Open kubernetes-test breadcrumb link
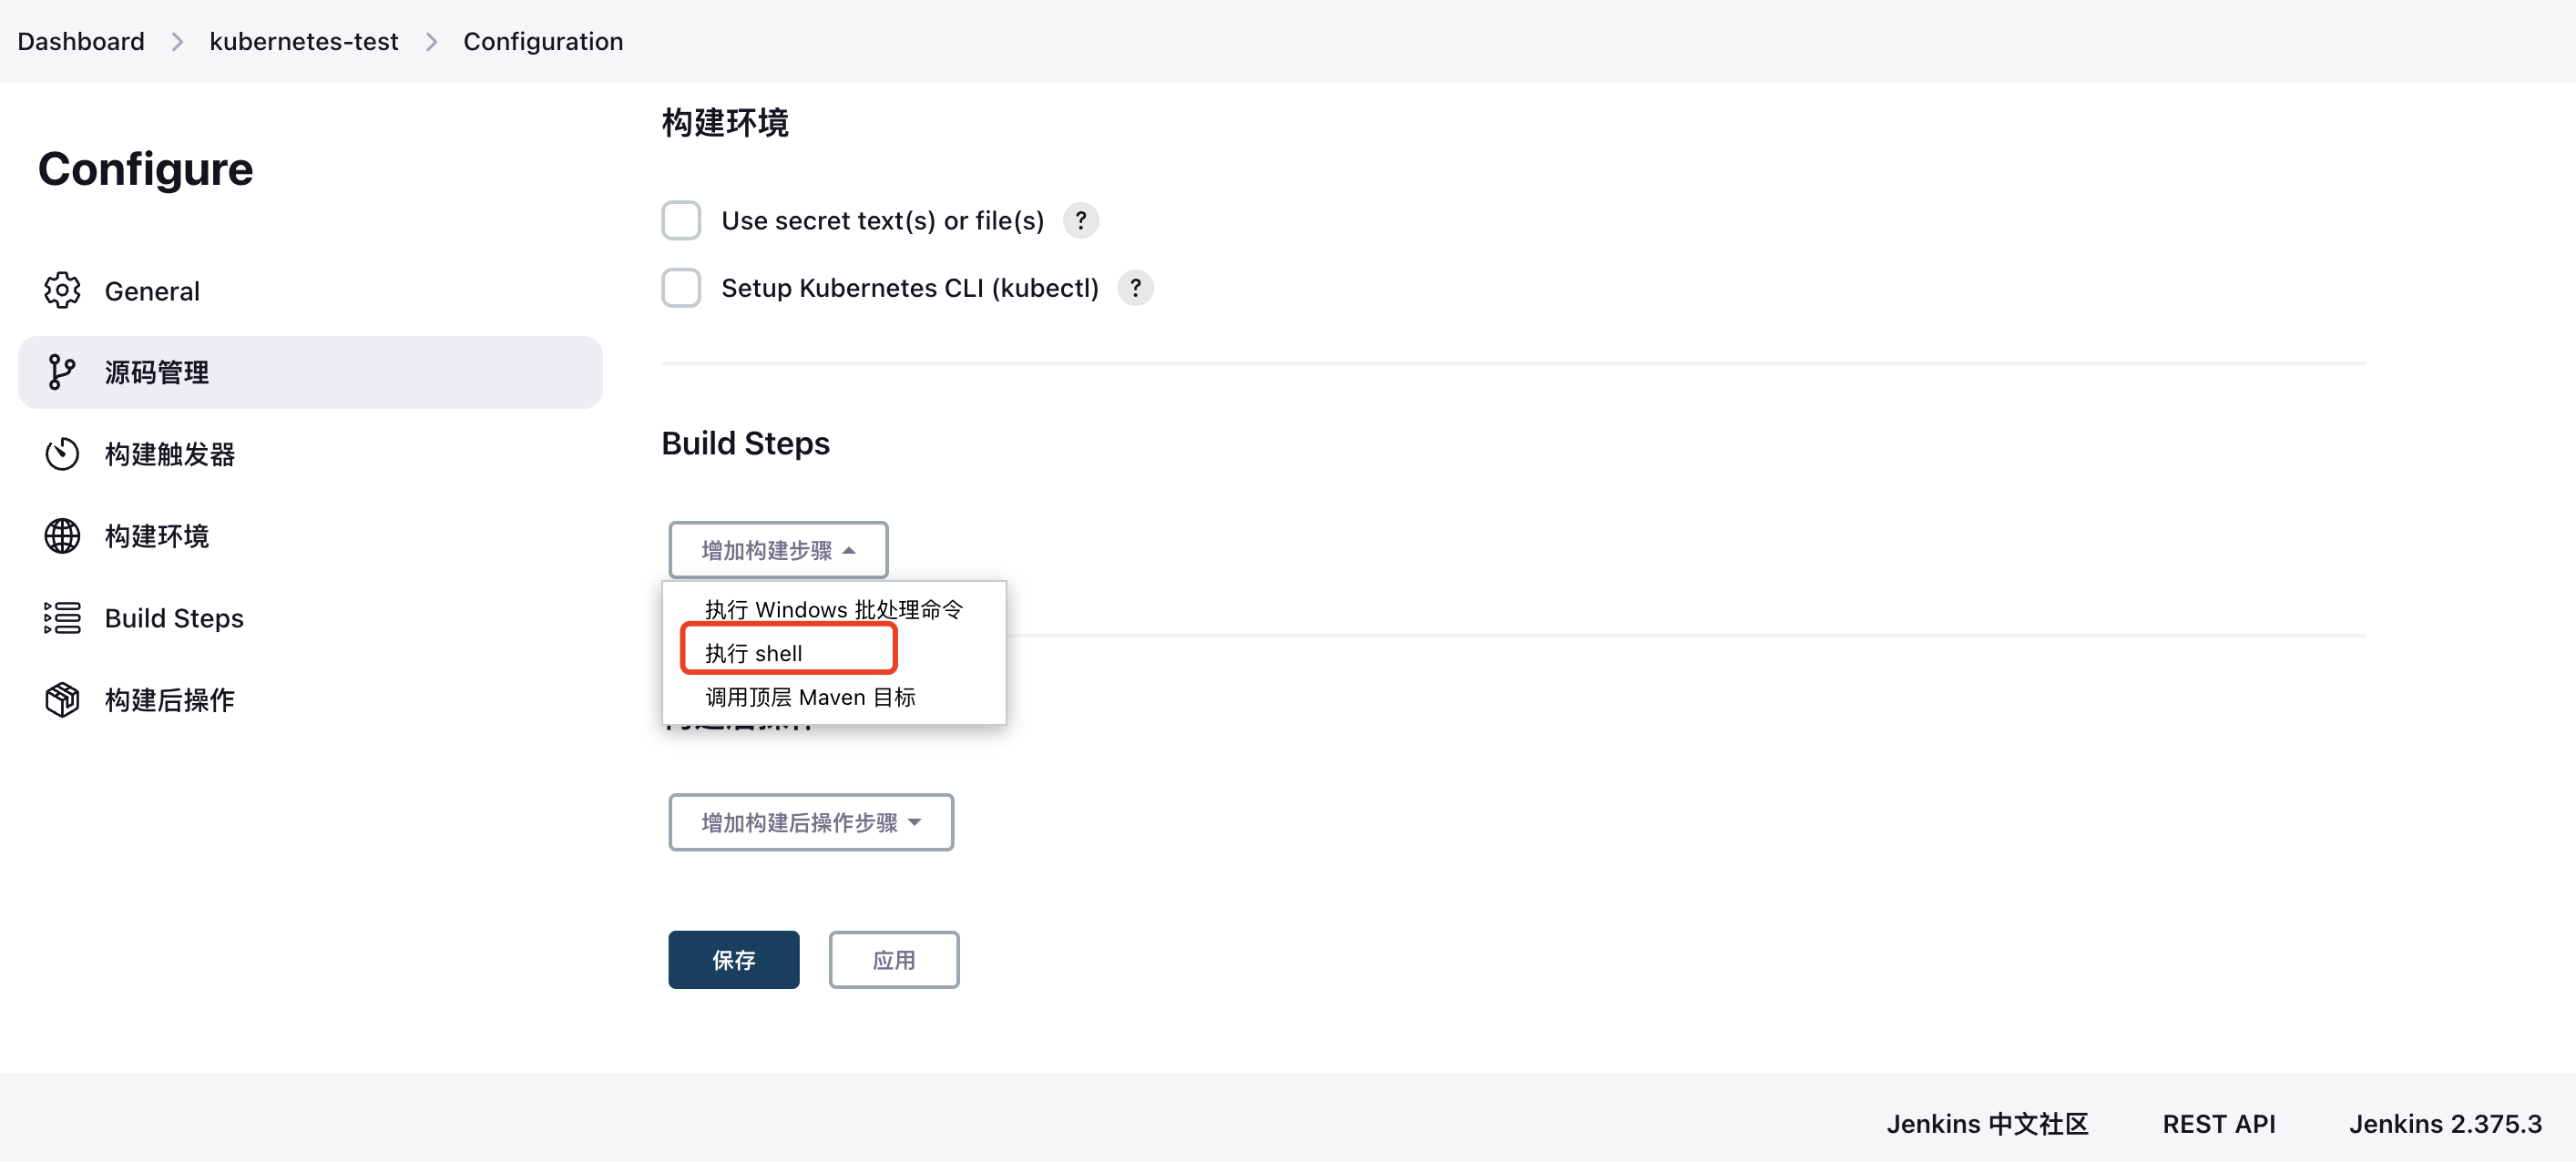Screen dimensions: 2576x1162 pos(303,41)
